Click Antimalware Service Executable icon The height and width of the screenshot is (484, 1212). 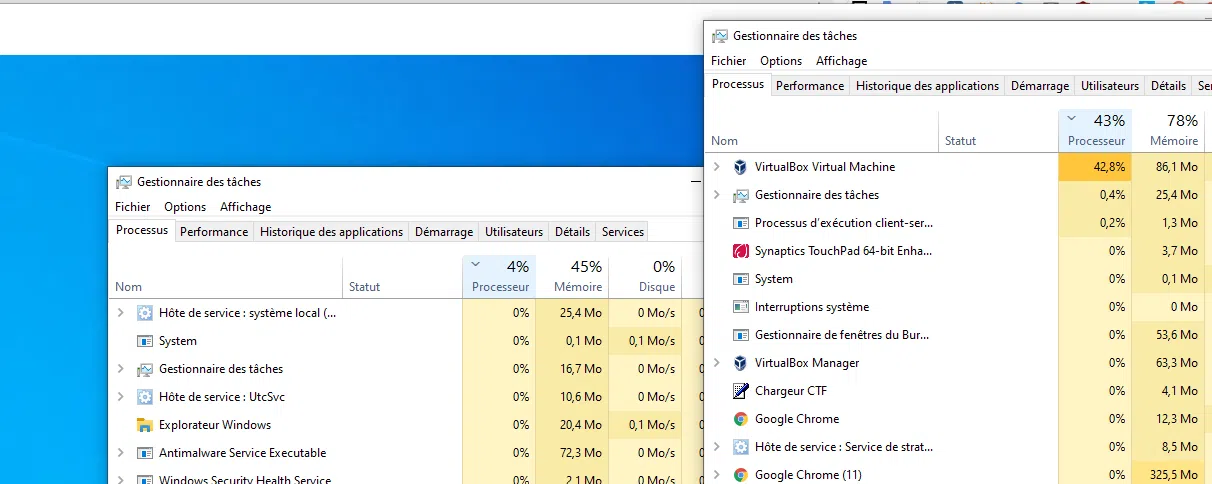[x=145, y=453]
